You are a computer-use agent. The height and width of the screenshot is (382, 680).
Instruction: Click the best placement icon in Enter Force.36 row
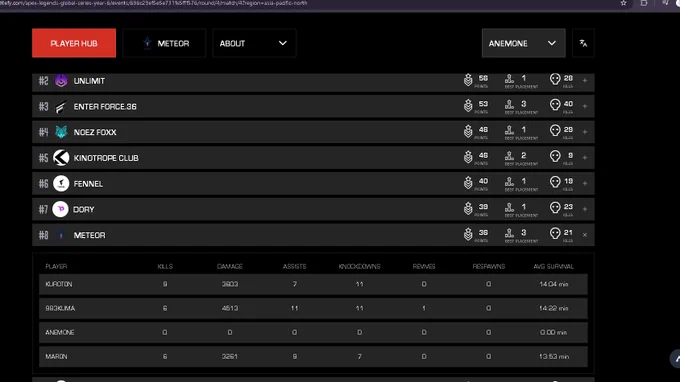[509, 104]
